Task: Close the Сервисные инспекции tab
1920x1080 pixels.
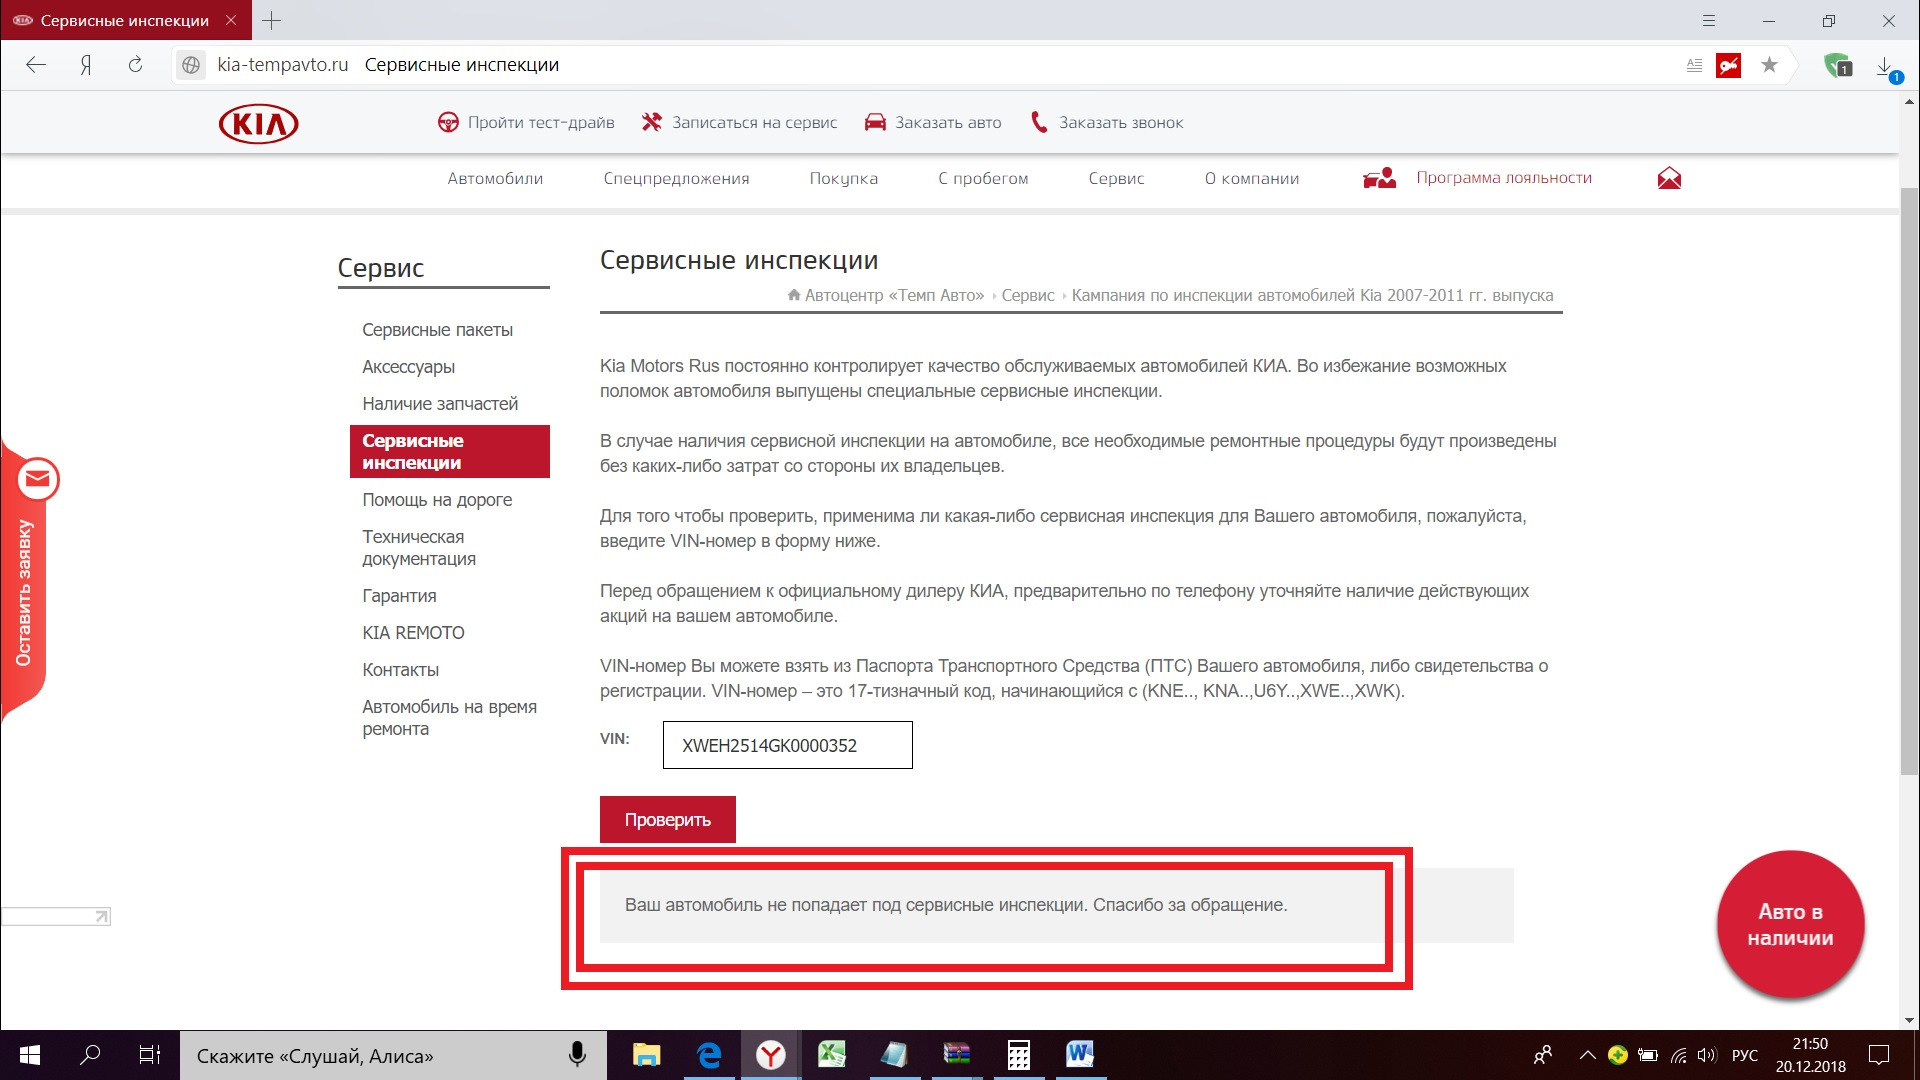Action: point(231,20)
